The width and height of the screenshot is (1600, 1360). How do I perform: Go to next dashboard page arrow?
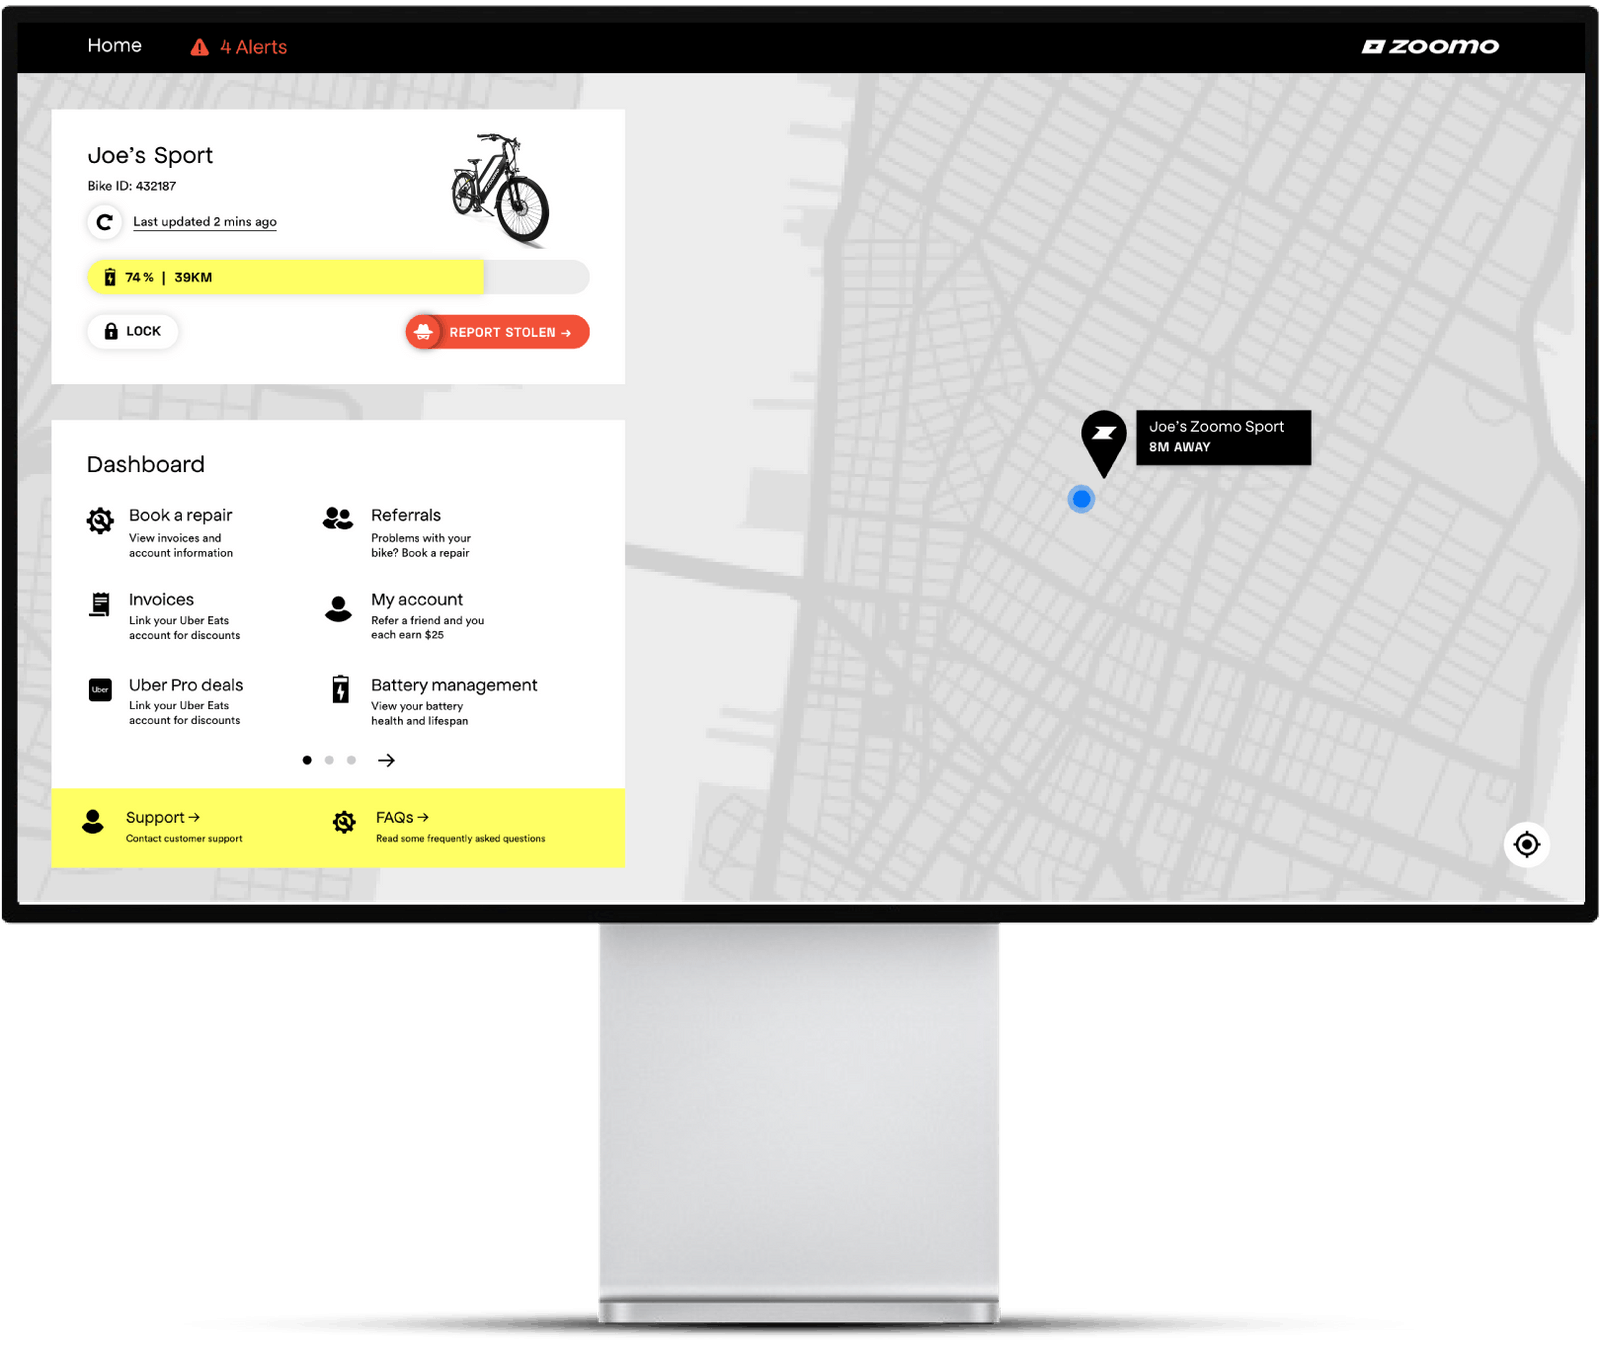point(386,761)
